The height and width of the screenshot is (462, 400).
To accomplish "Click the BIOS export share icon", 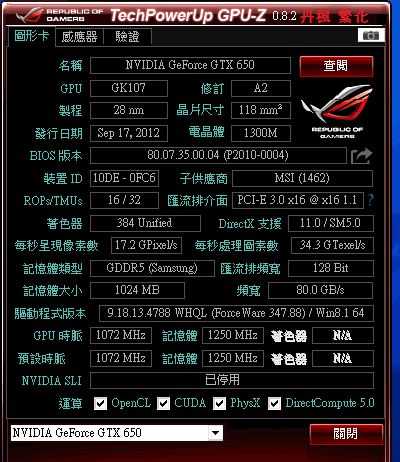I will [x=361, y=156].
